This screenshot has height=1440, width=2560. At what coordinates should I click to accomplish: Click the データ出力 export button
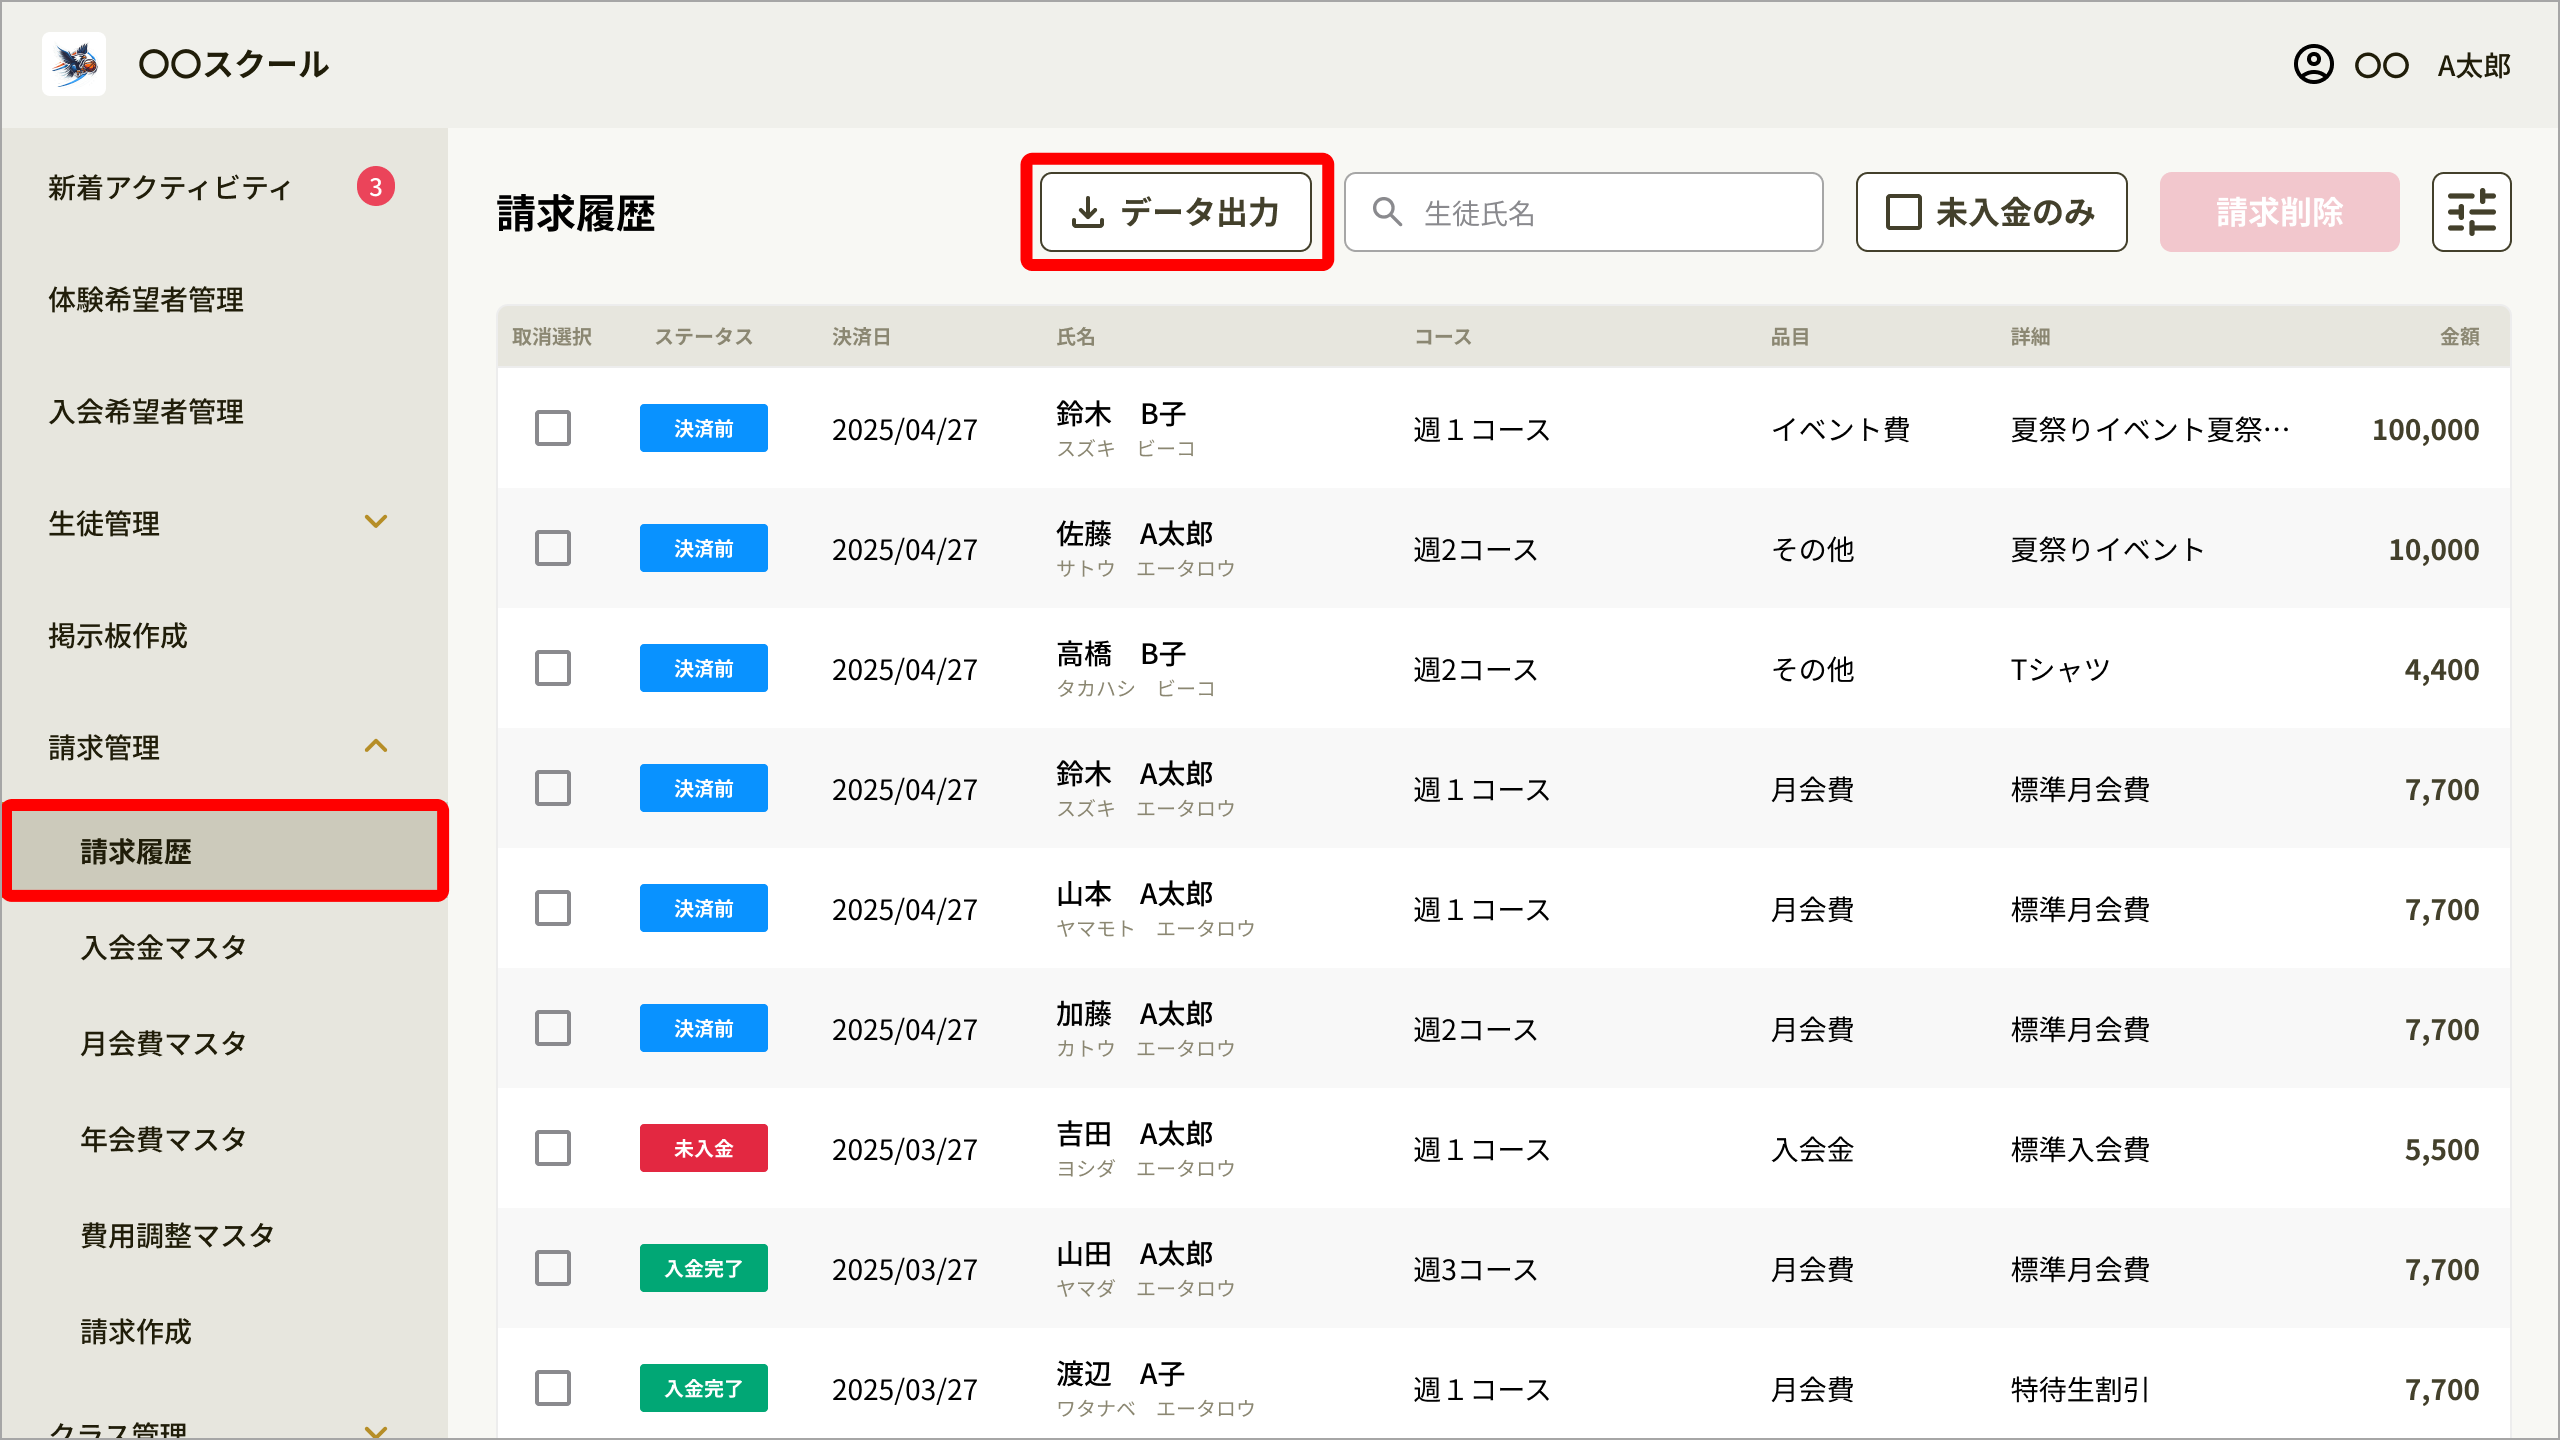1176,212
